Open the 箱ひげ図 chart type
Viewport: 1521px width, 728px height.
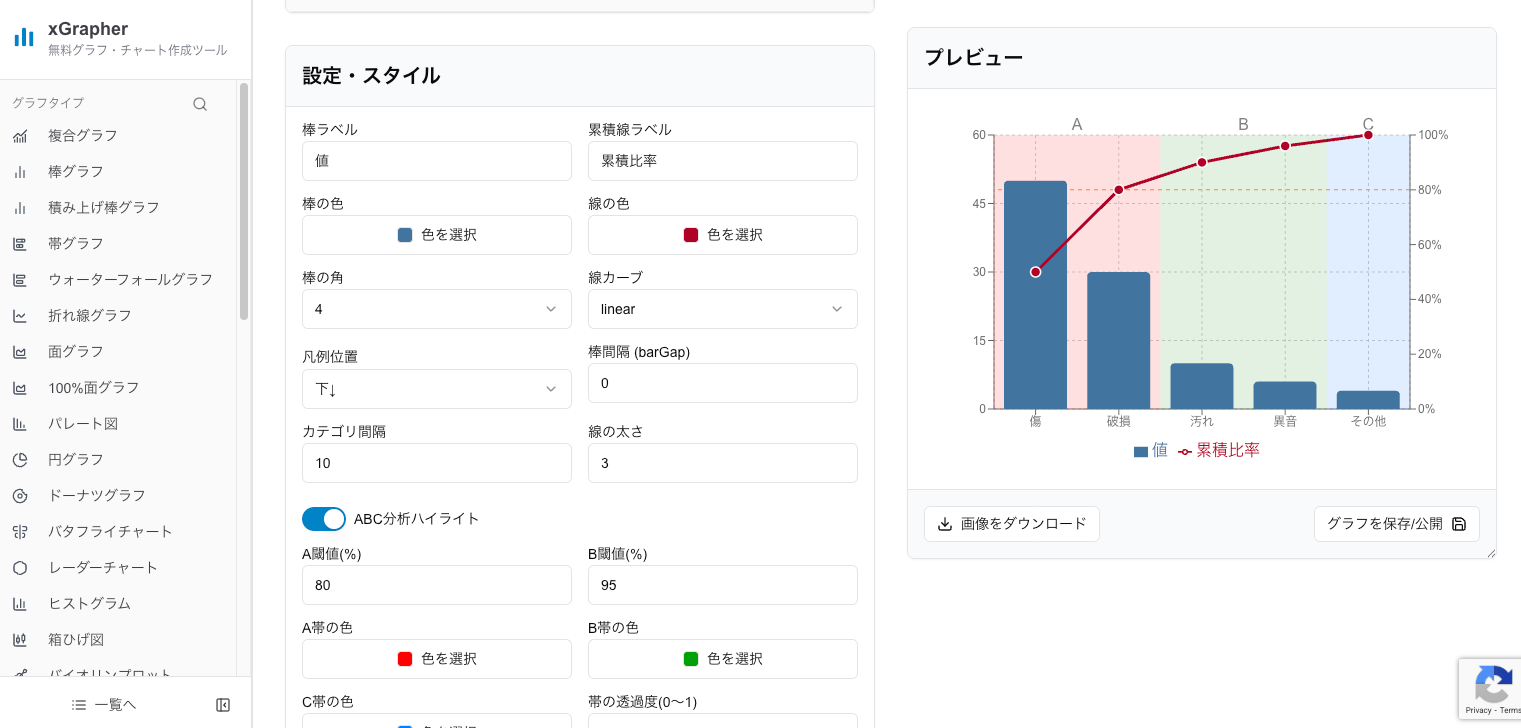[x=20, y=639]
